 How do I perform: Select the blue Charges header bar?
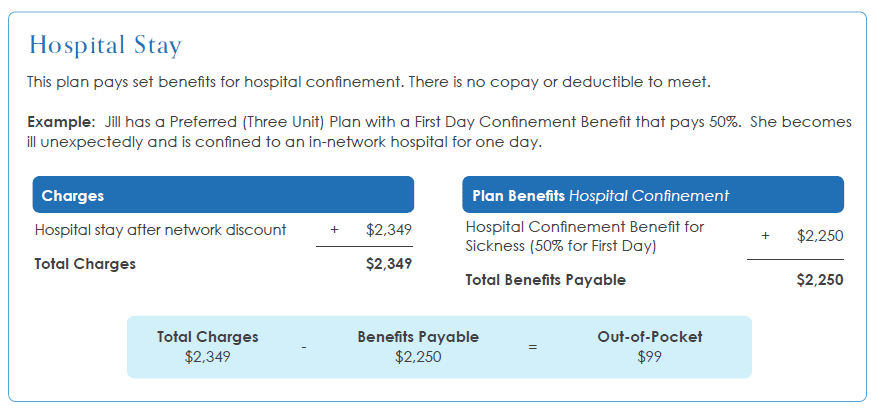(223, 195)
